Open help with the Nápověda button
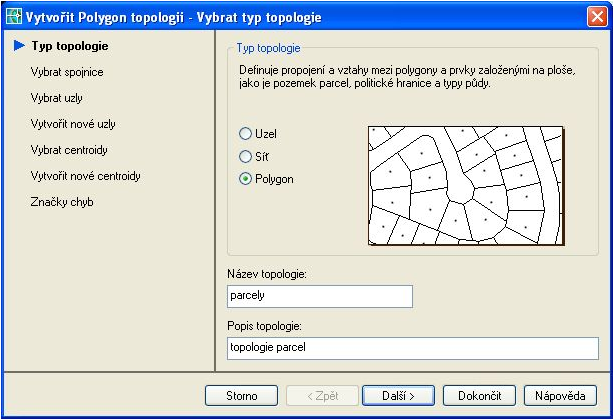This screenshot has height=419, width=614. (x=560, y=396)
